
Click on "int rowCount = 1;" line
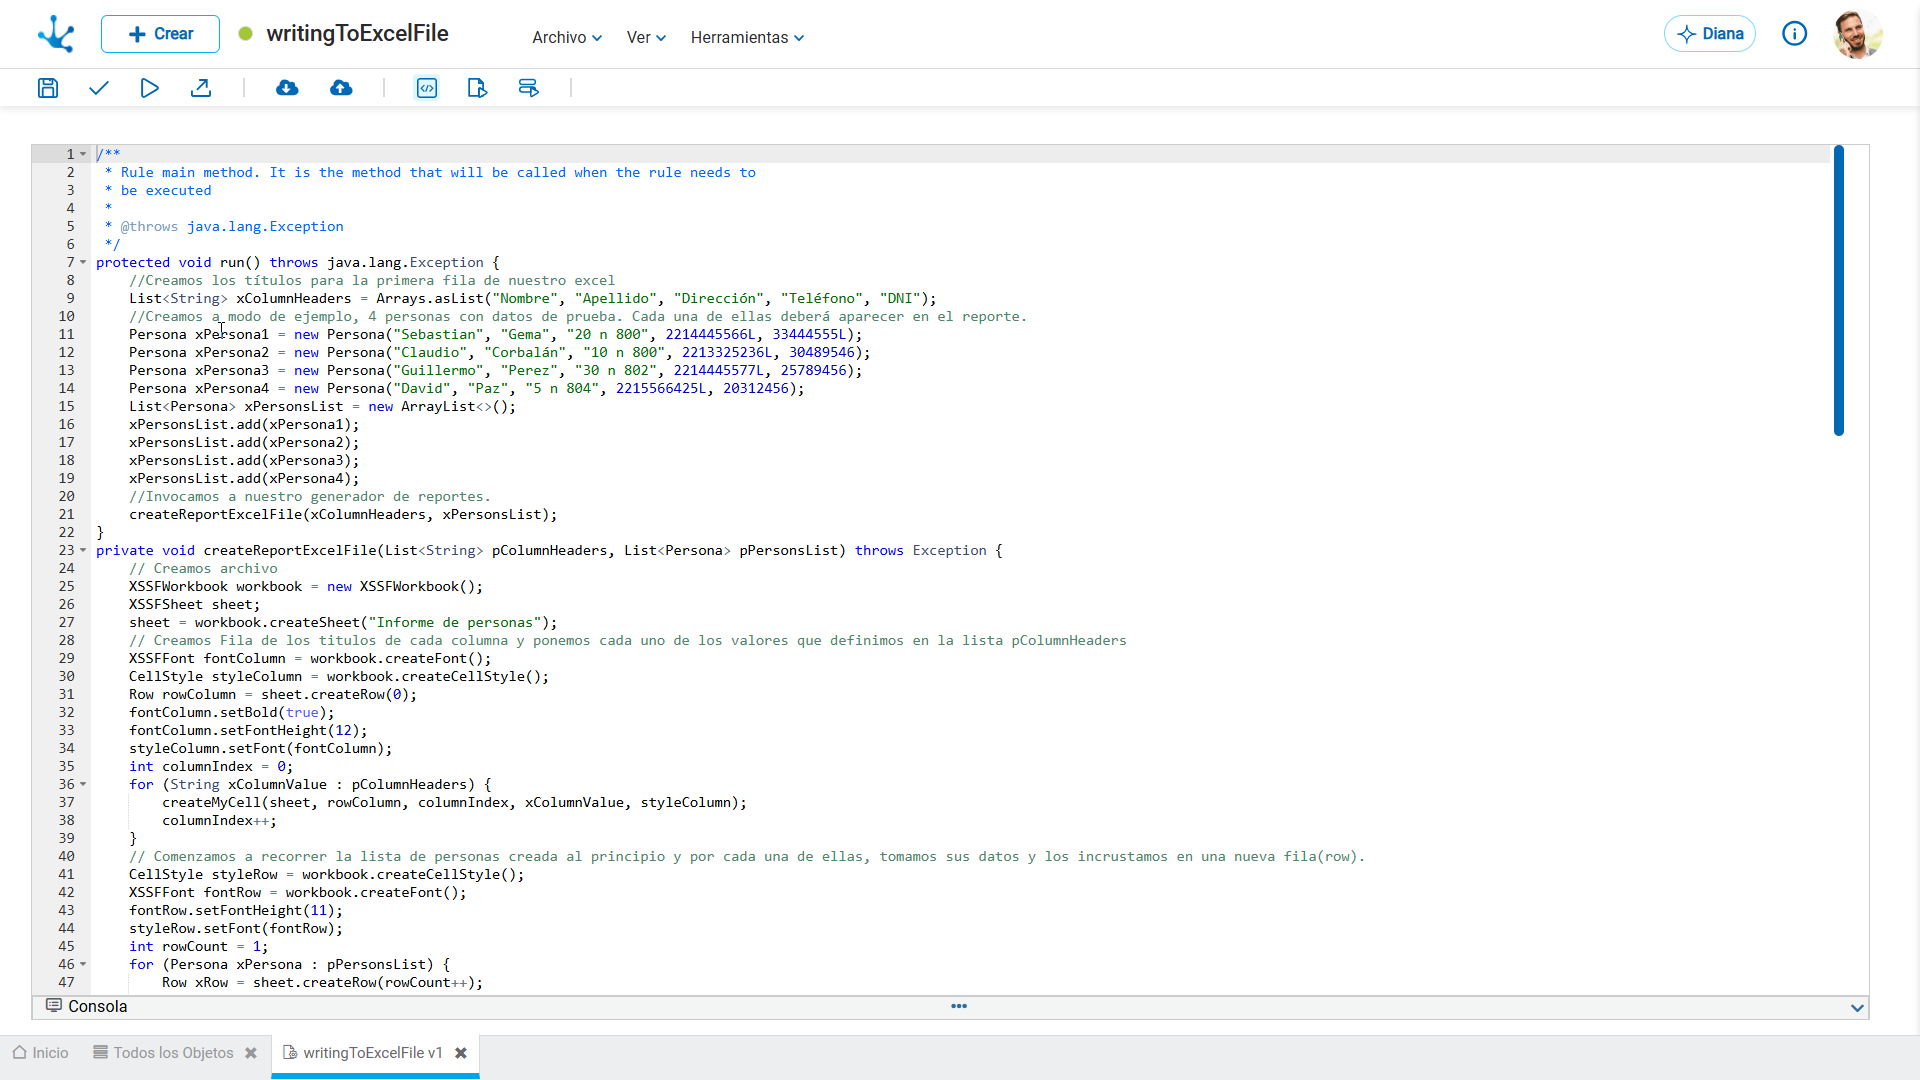198,947
